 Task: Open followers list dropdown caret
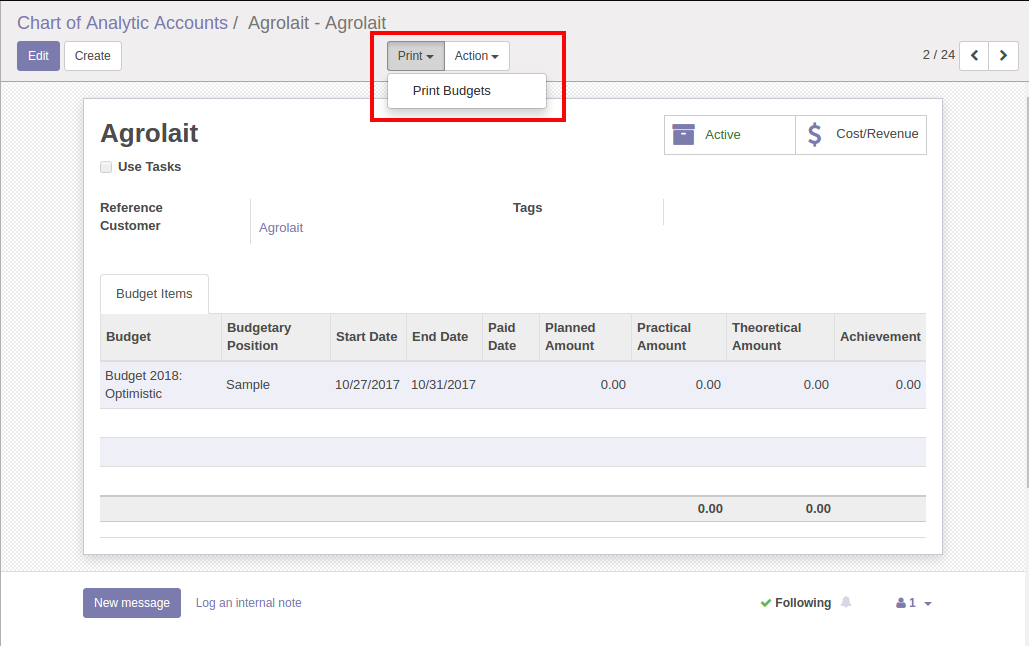pos(928,604)
